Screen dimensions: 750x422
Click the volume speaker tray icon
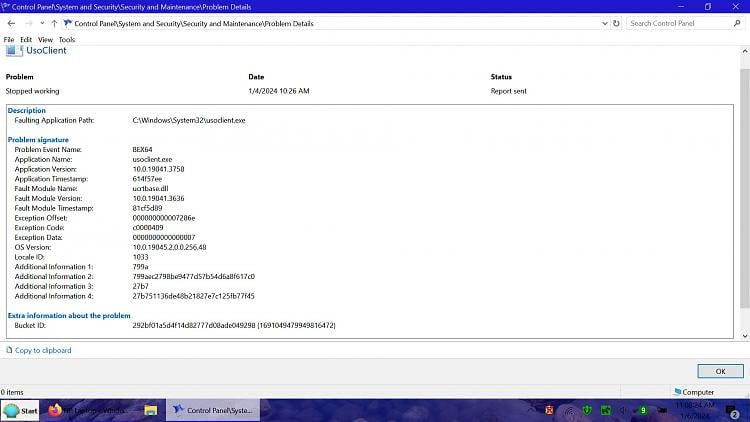(x=623, y=410)
